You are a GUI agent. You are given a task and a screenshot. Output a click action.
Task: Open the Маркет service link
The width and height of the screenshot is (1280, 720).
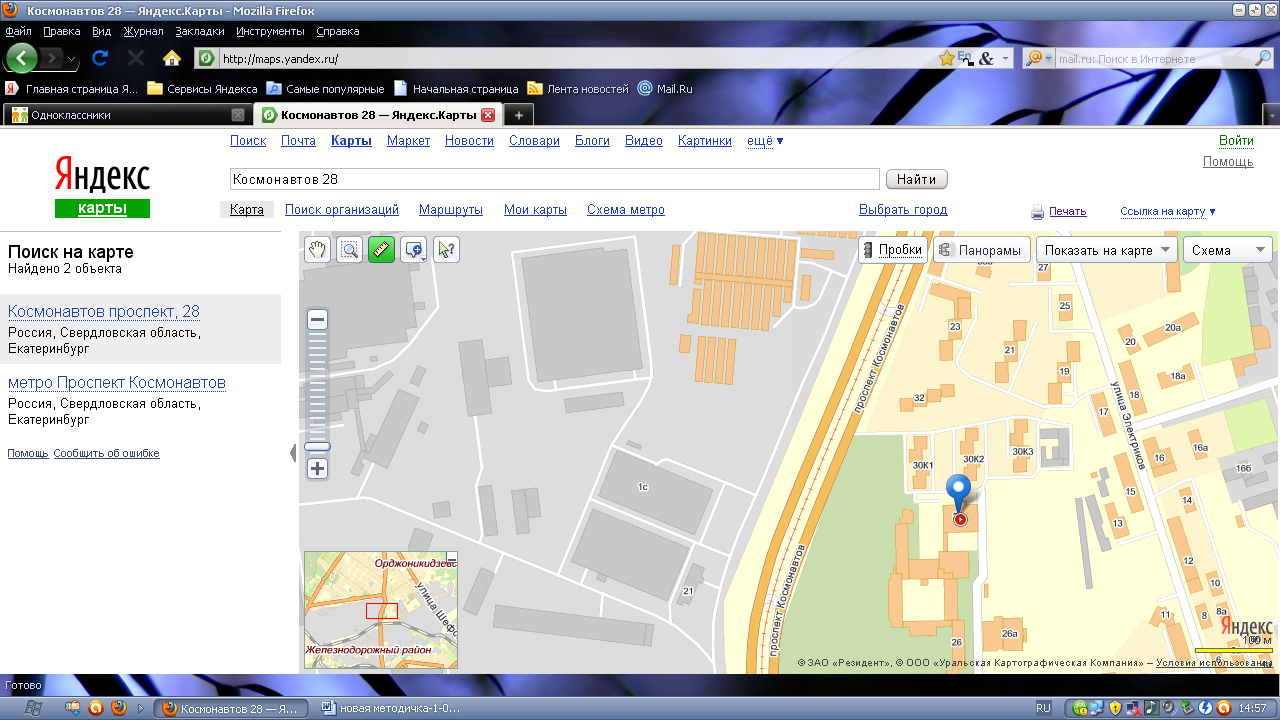(x=408, y=141)
